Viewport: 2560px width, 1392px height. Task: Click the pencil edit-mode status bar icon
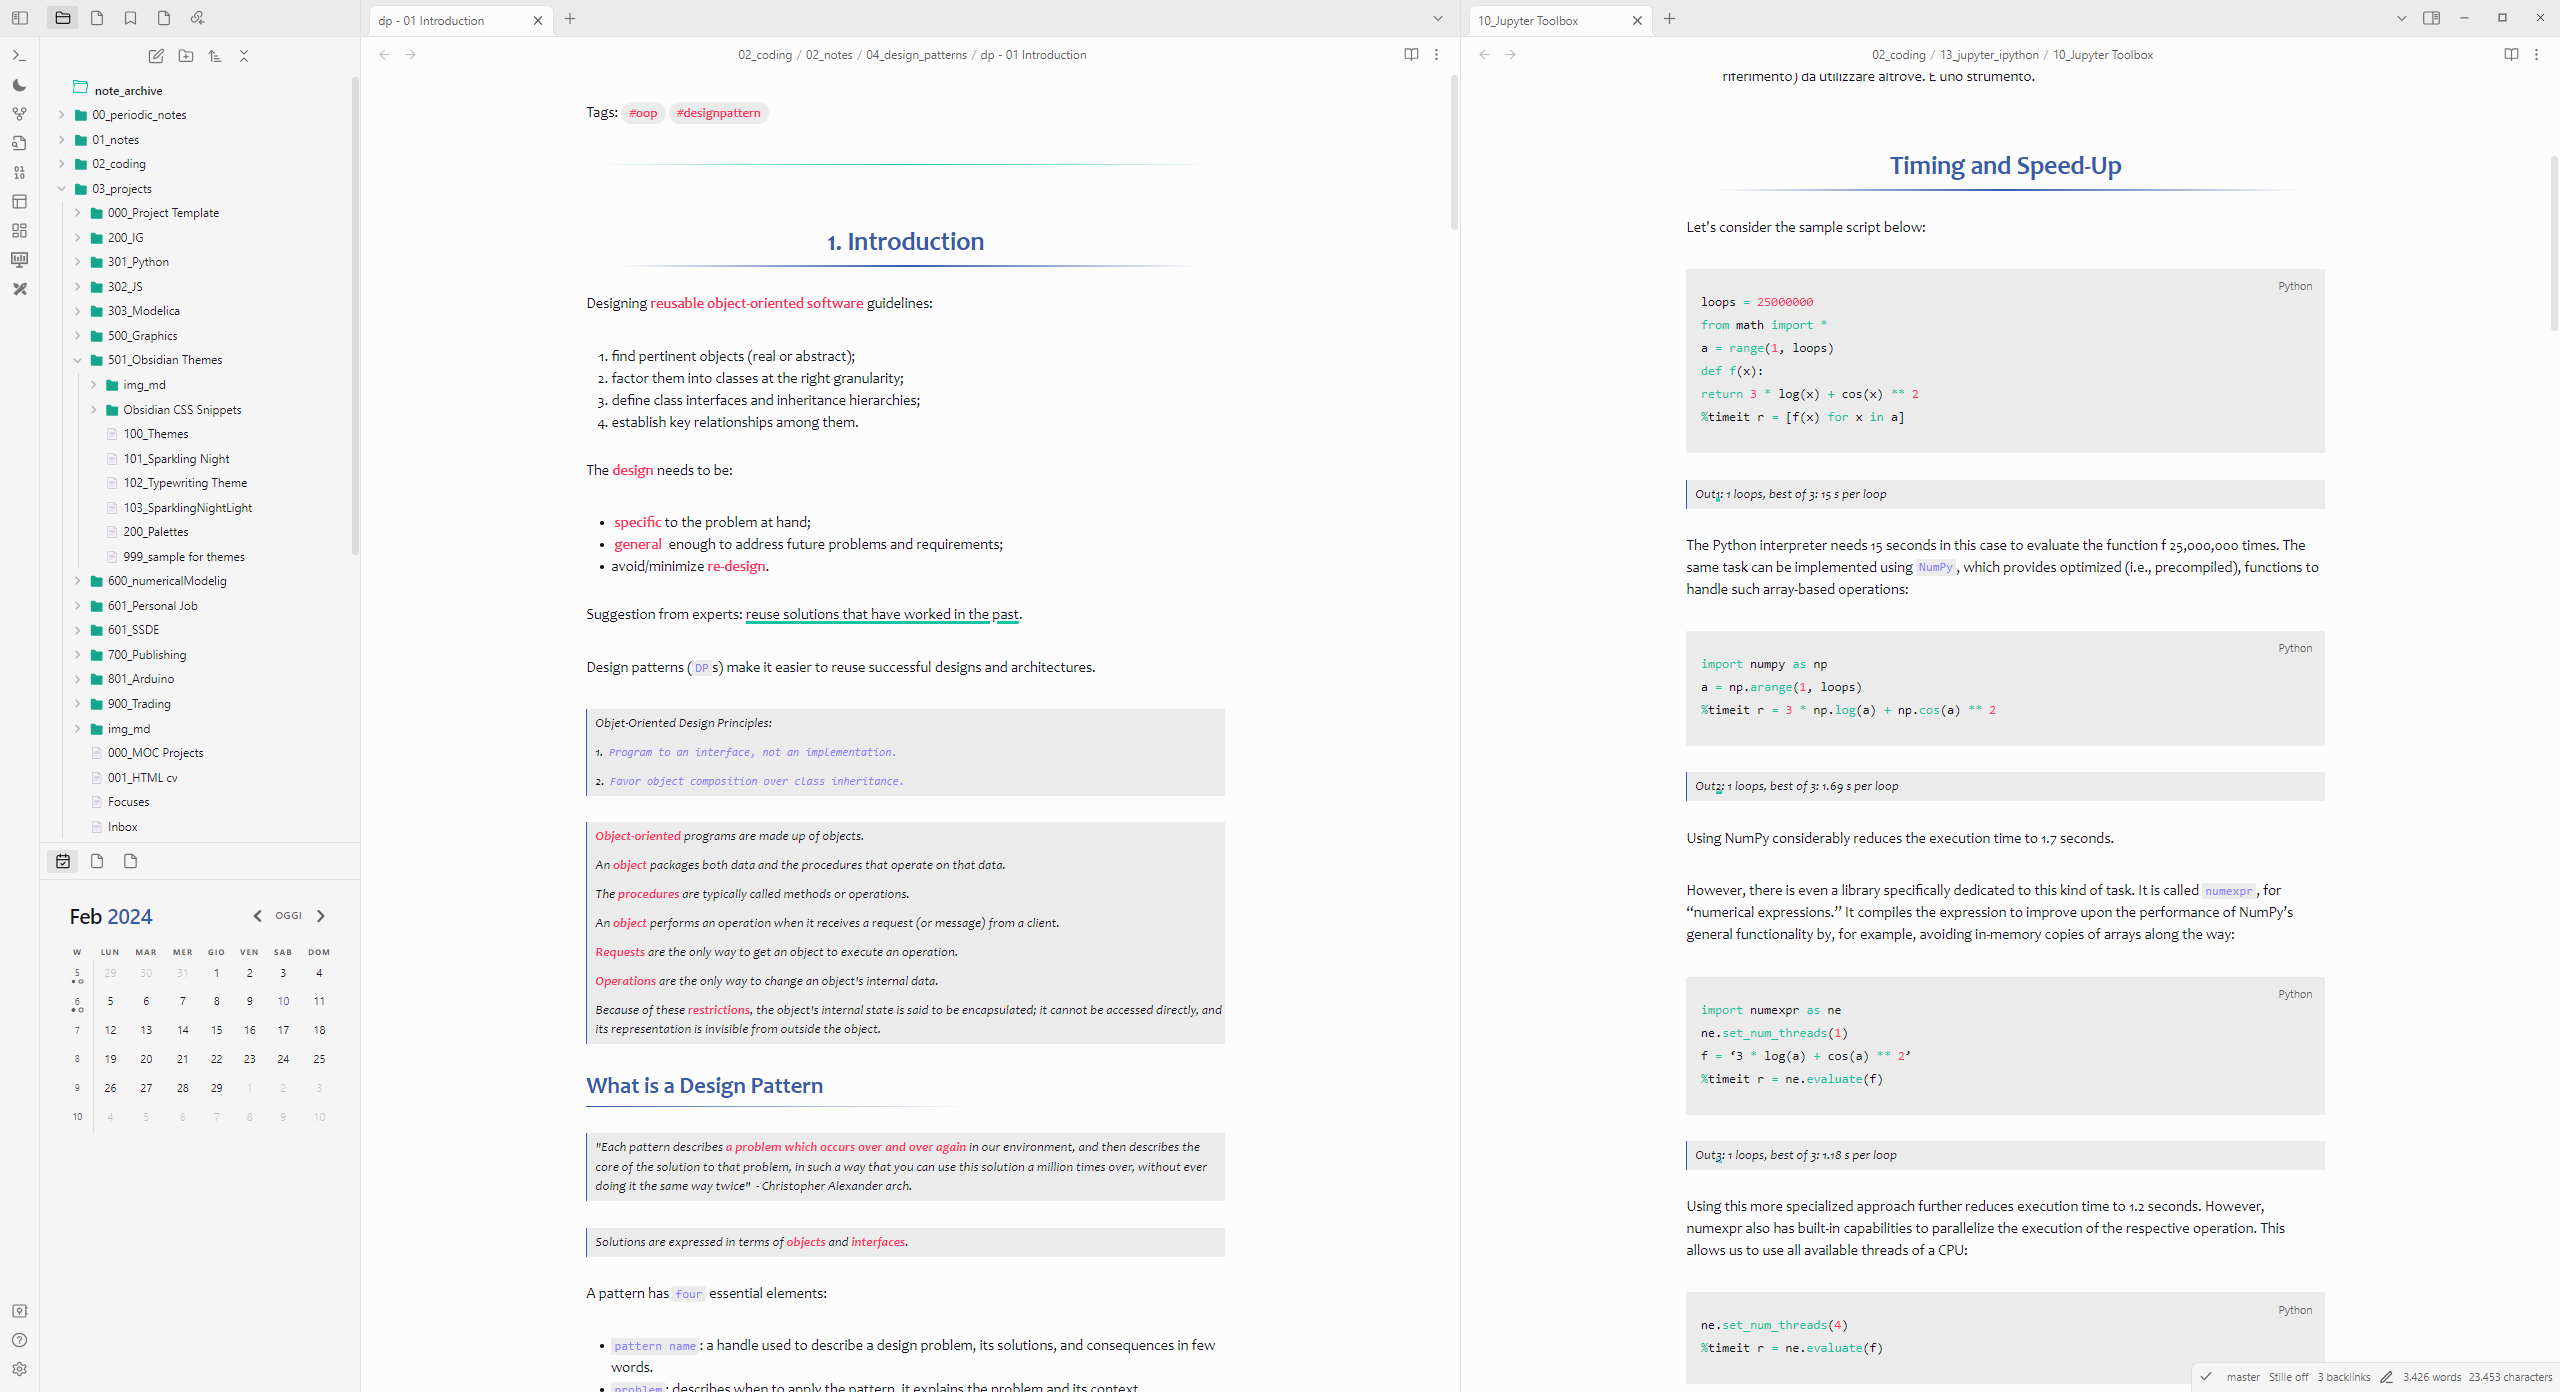coord(2386,1377)
